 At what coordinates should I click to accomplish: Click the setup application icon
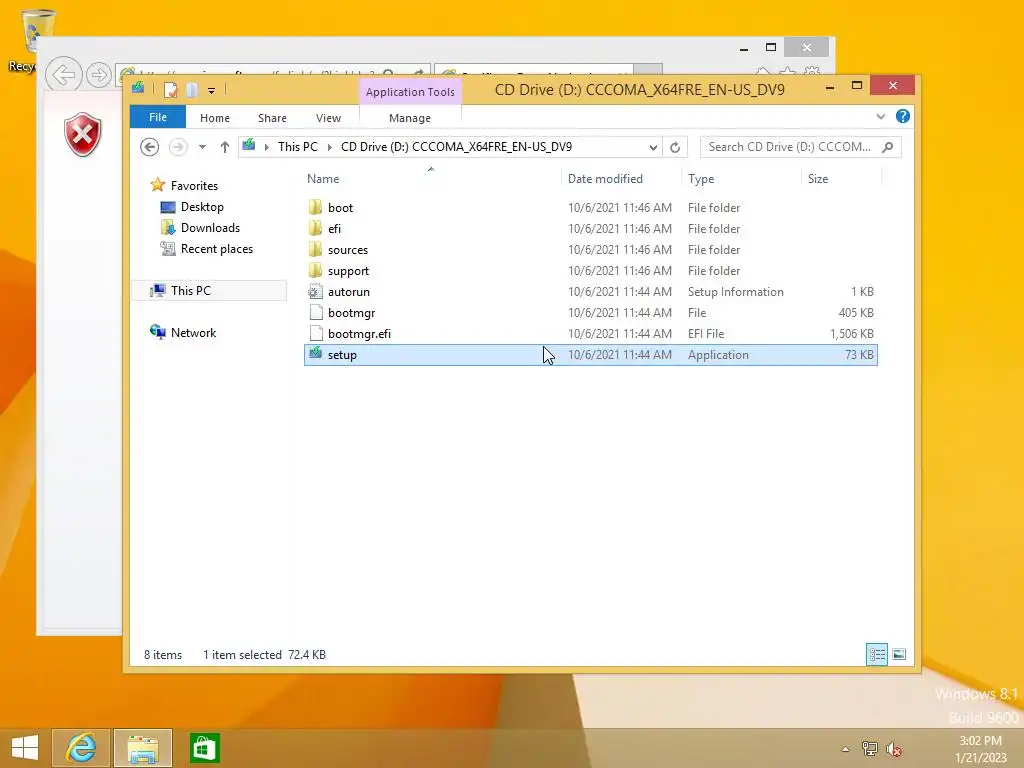coord(315,353)
